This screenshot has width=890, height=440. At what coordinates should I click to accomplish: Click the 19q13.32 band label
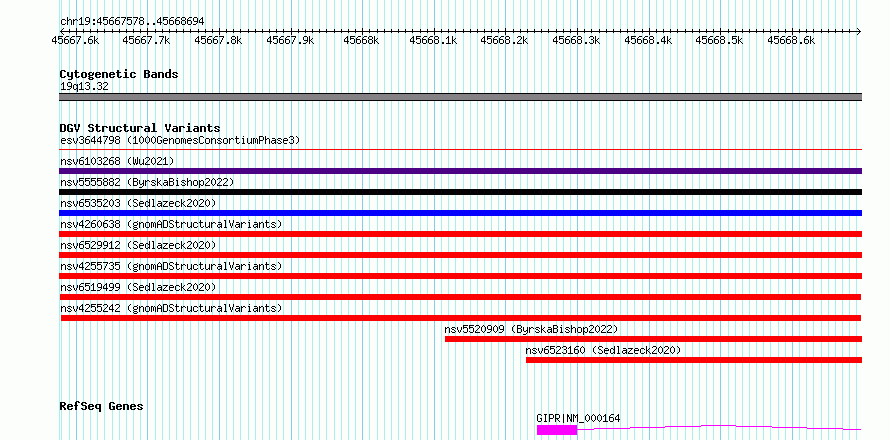84,87
